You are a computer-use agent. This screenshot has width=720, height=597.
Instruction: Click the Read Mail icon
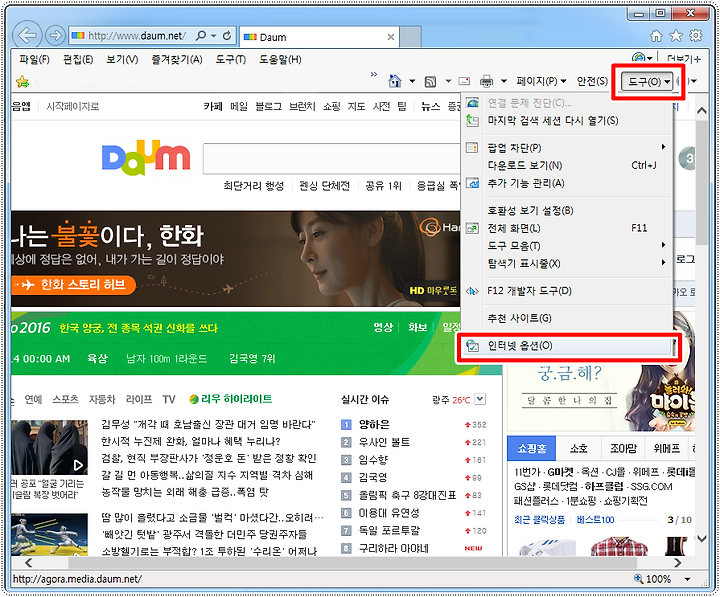pyautogui.click(x=464, y=81)
